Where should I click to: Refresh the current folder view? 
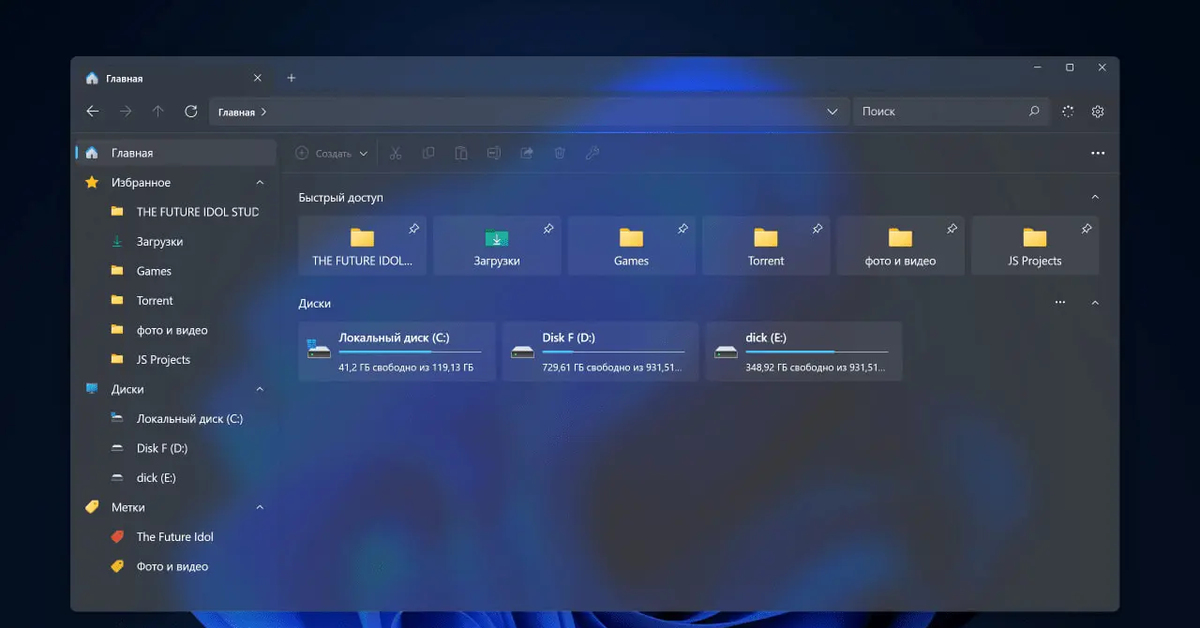pyautogui.click(x=191, y=112)
